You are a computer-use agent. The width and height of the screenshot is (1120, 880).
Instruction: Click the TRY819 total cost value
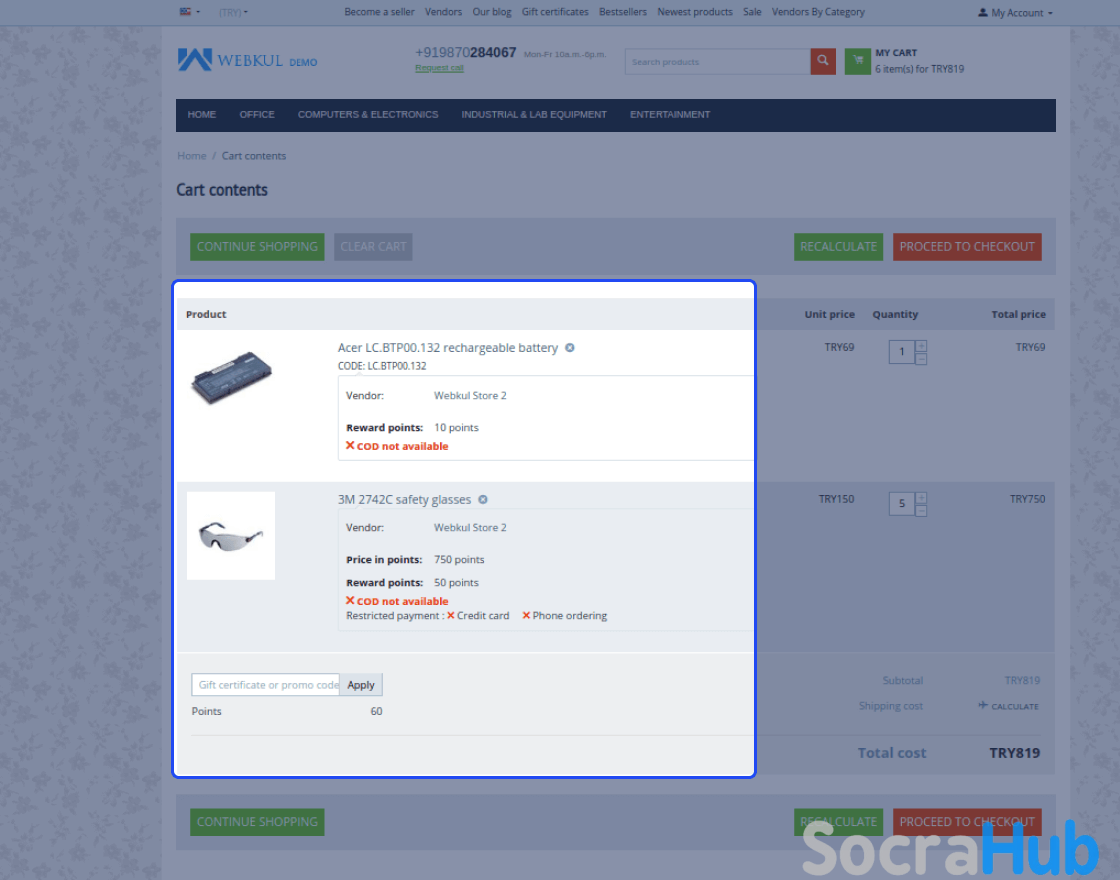tap(1014, 753)
